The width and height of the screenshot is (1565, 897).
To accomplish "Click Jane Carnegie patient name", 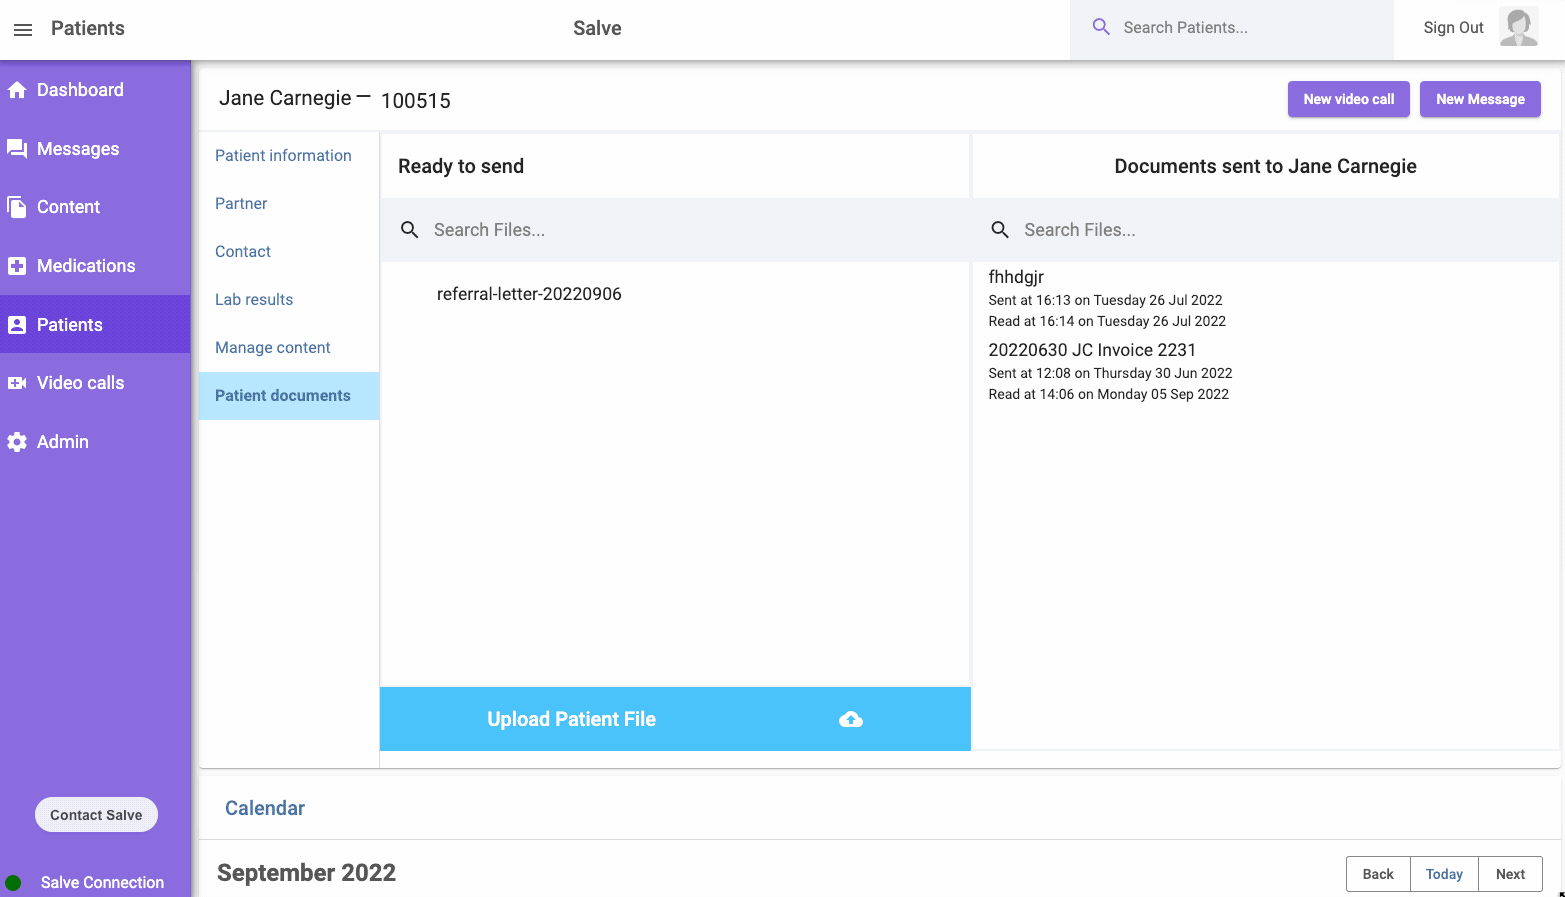I will 285,98.
